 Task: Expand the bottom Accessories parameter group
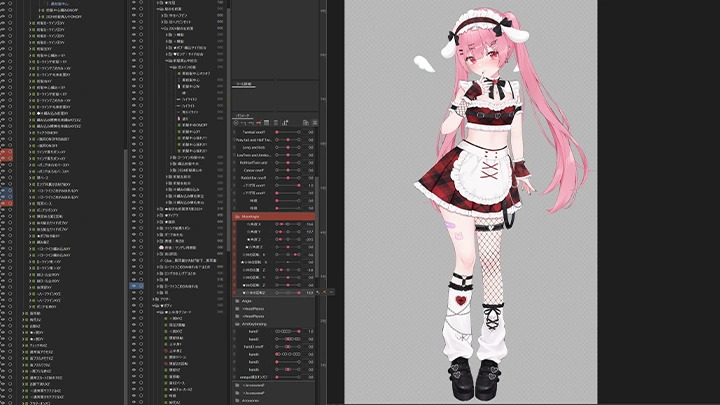(x=237, y=401)
